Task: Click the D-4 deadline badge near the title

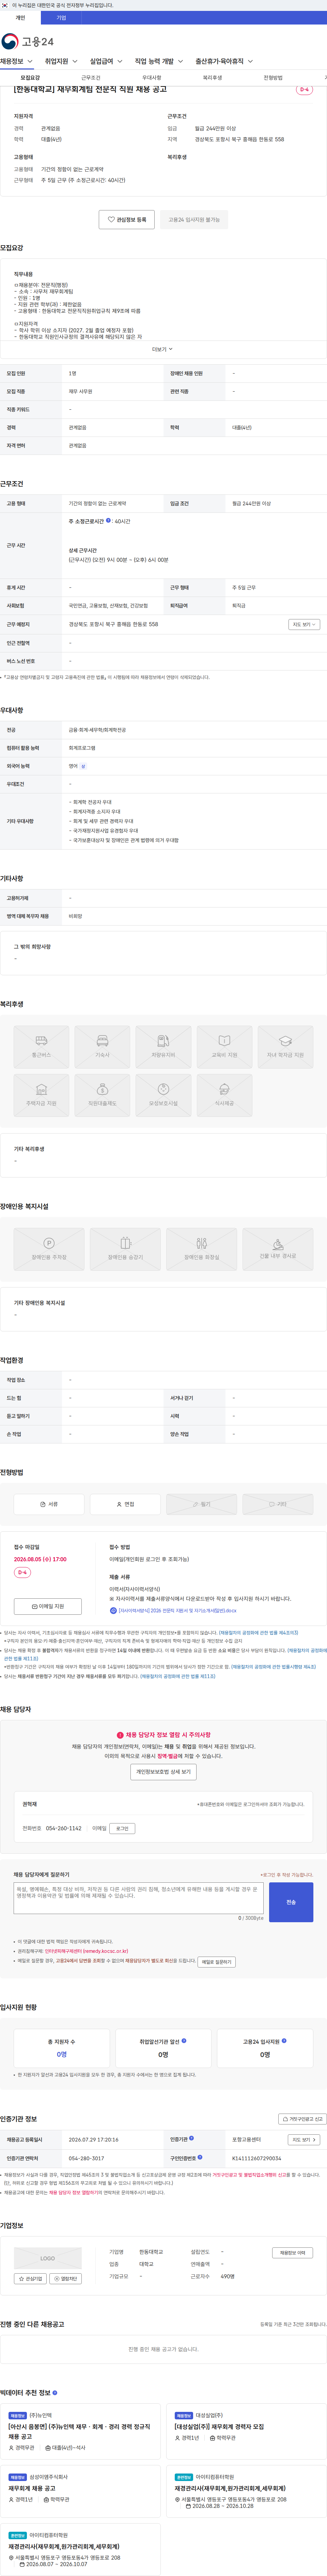Action: pyautogui.click(x=305, y=90)
